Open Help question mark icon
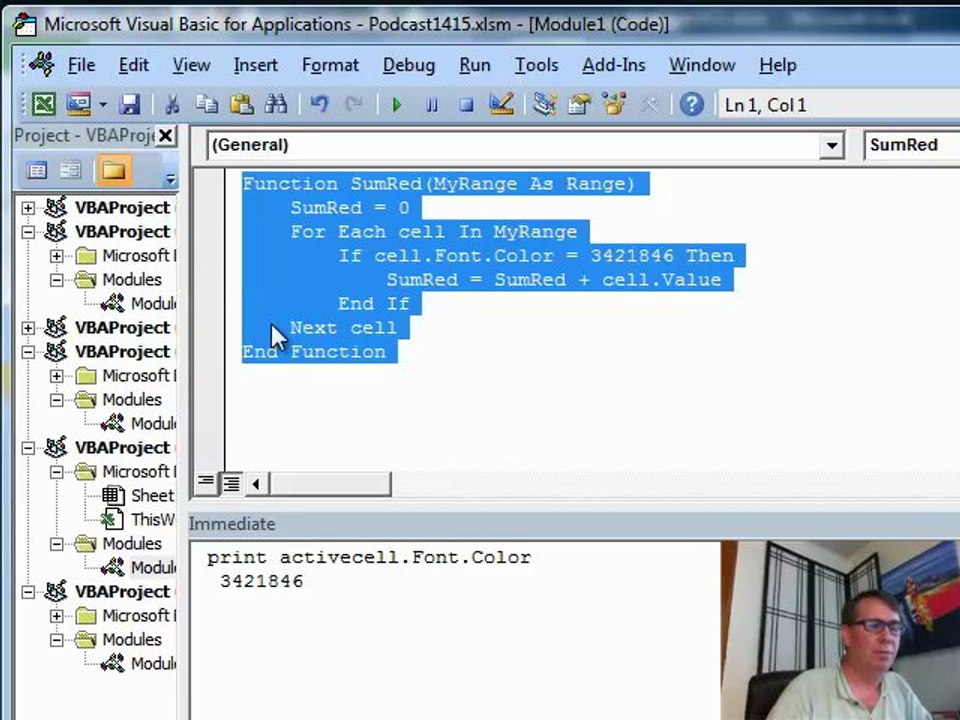Viewport: 960px width, 720px height. (x=692, y=104)
